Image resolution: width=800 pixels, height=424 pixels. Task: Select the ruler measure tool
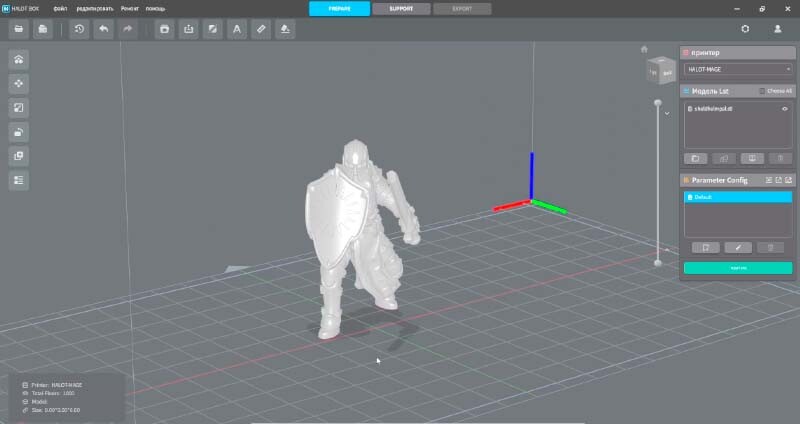tap(261, 29)
